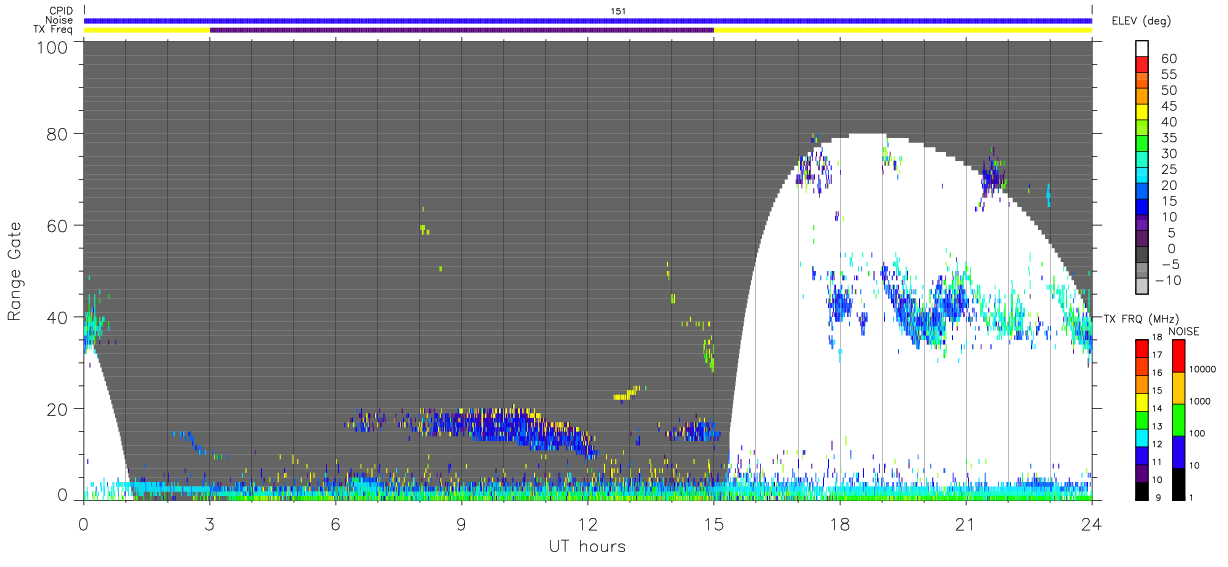Click NOISE legend label 1000
The height and width of the screenshot is (567, 1228).
pyautogui.click(x=1200, y=401)
